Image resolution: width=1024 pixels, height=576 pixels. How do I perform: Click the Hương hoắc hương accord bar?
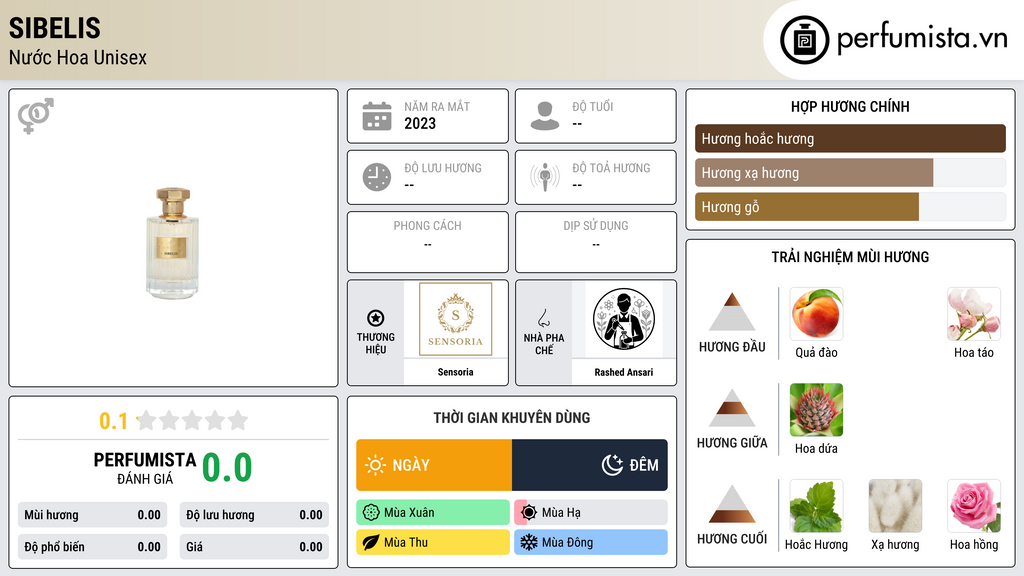[x=850, y=138]
